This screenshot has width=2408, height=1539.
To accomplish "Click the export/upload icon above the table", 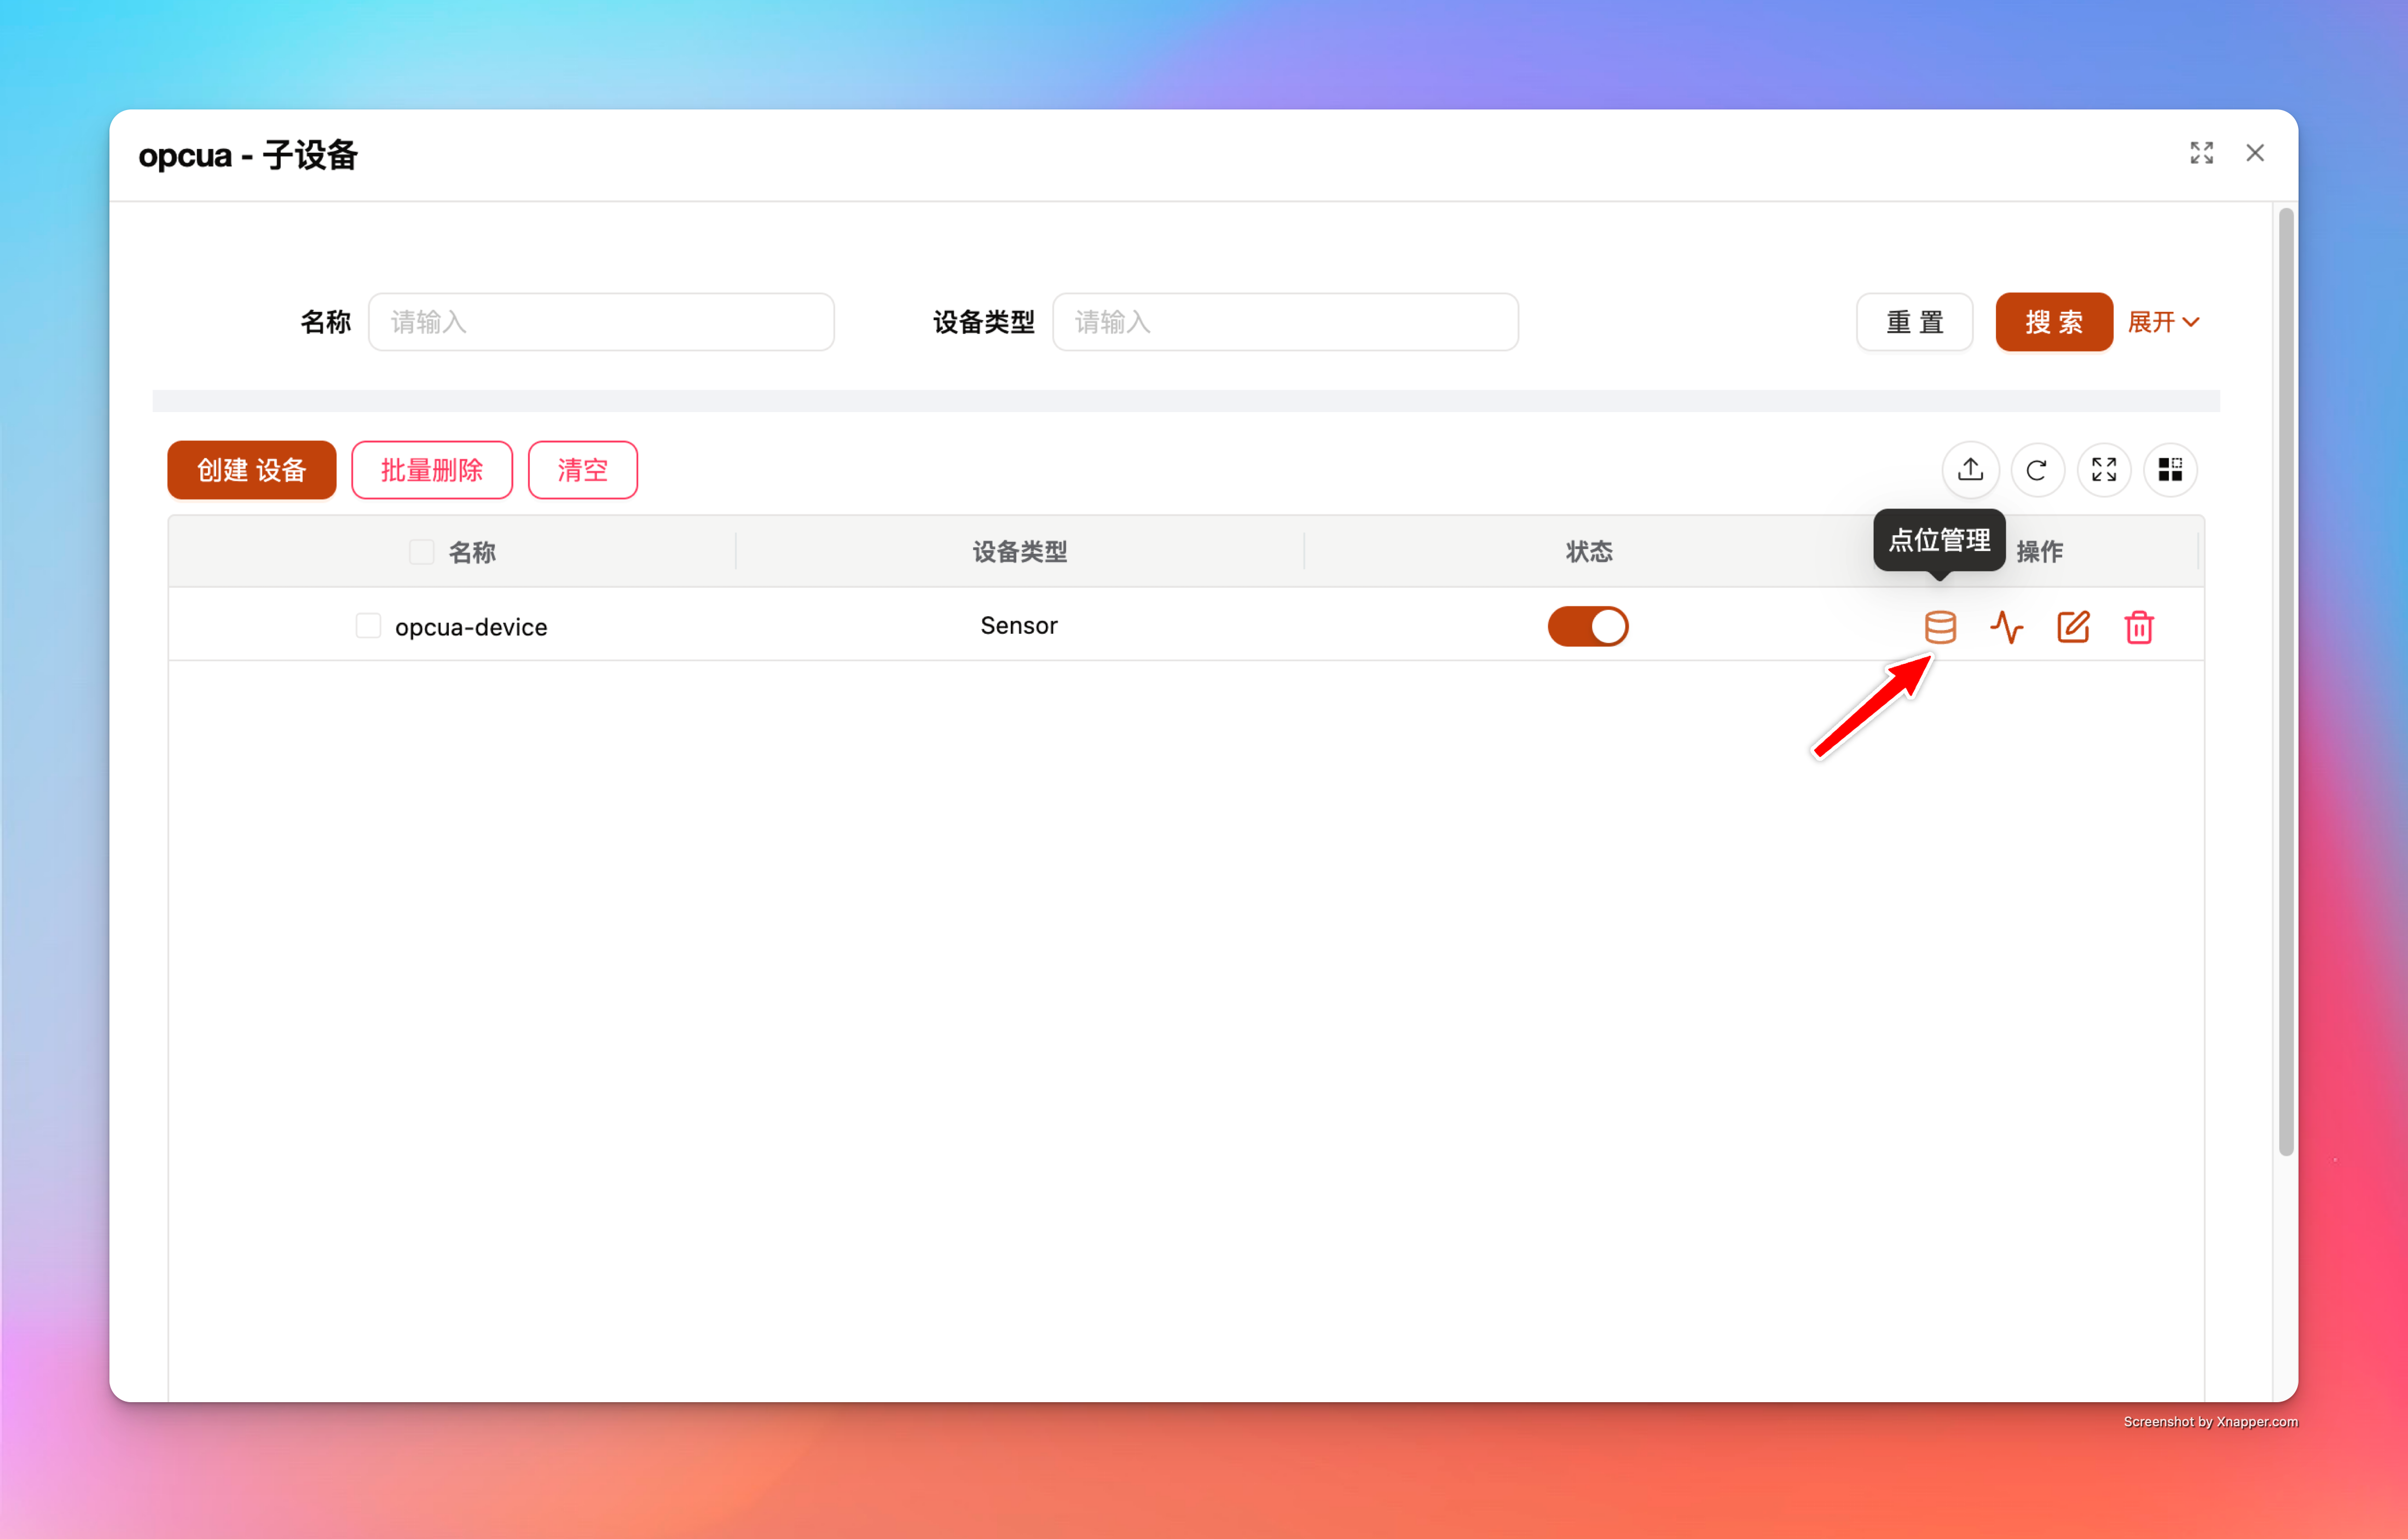I will tap(1970, 470).
